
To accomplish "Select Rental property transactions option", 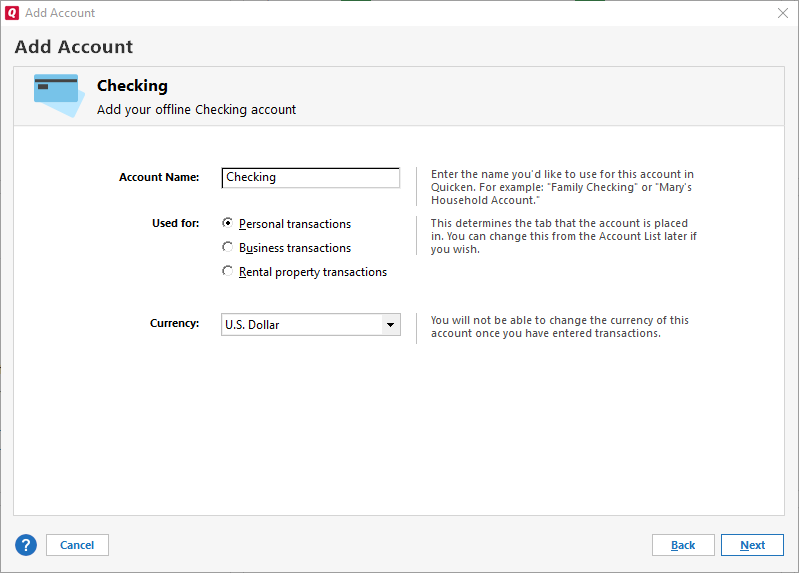I will coord(228,272).
